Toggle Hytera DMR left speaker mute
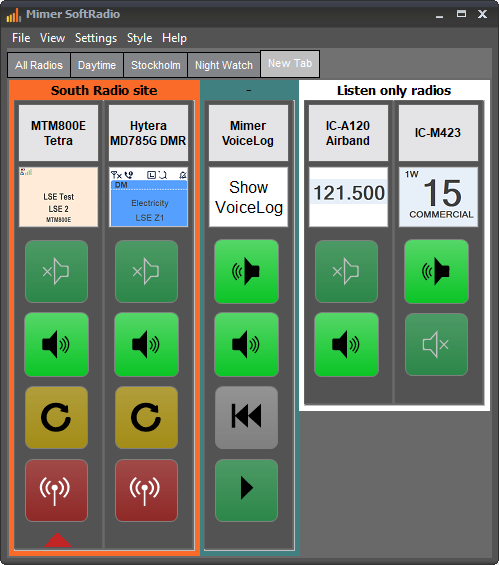Screen dimensions: 499x565 (x=146, y=271)
